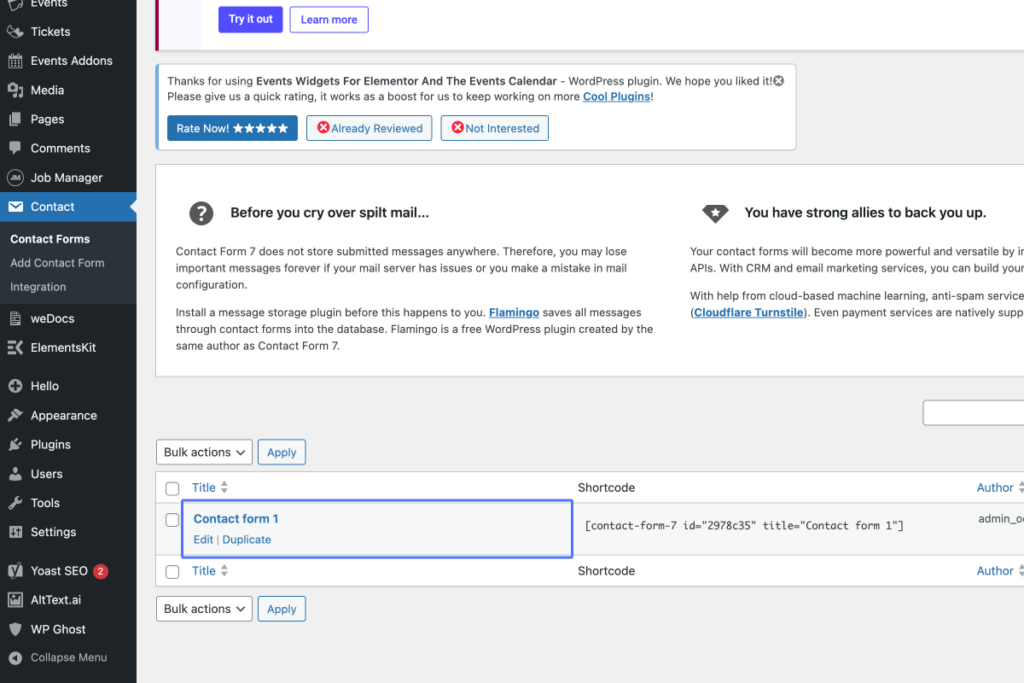Open the Job Manager menu
The height and width of the screenshot is (683, 1024).
coord(68,178)
